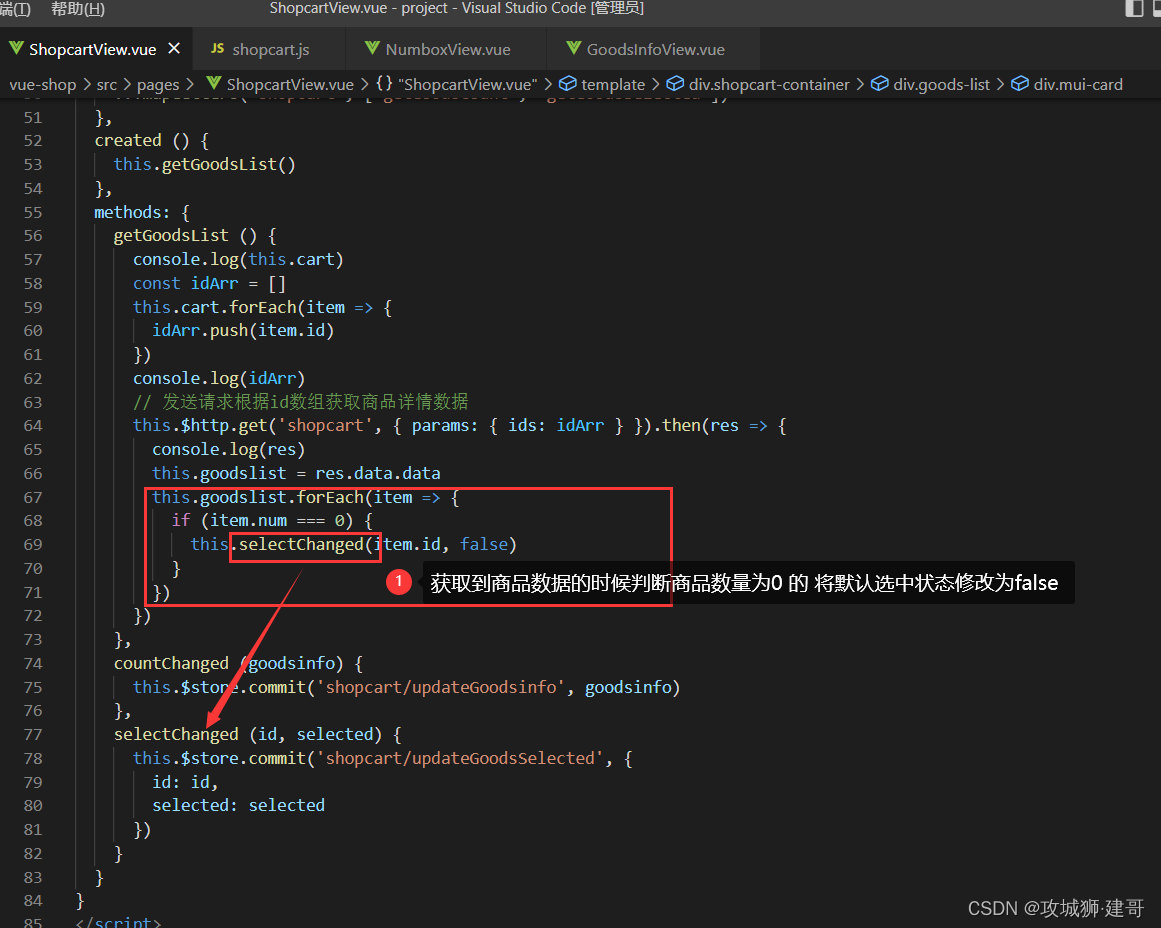Close the ShopcartView.vue tab
The width and height of the screenshot is (1161, 928).
174,48
